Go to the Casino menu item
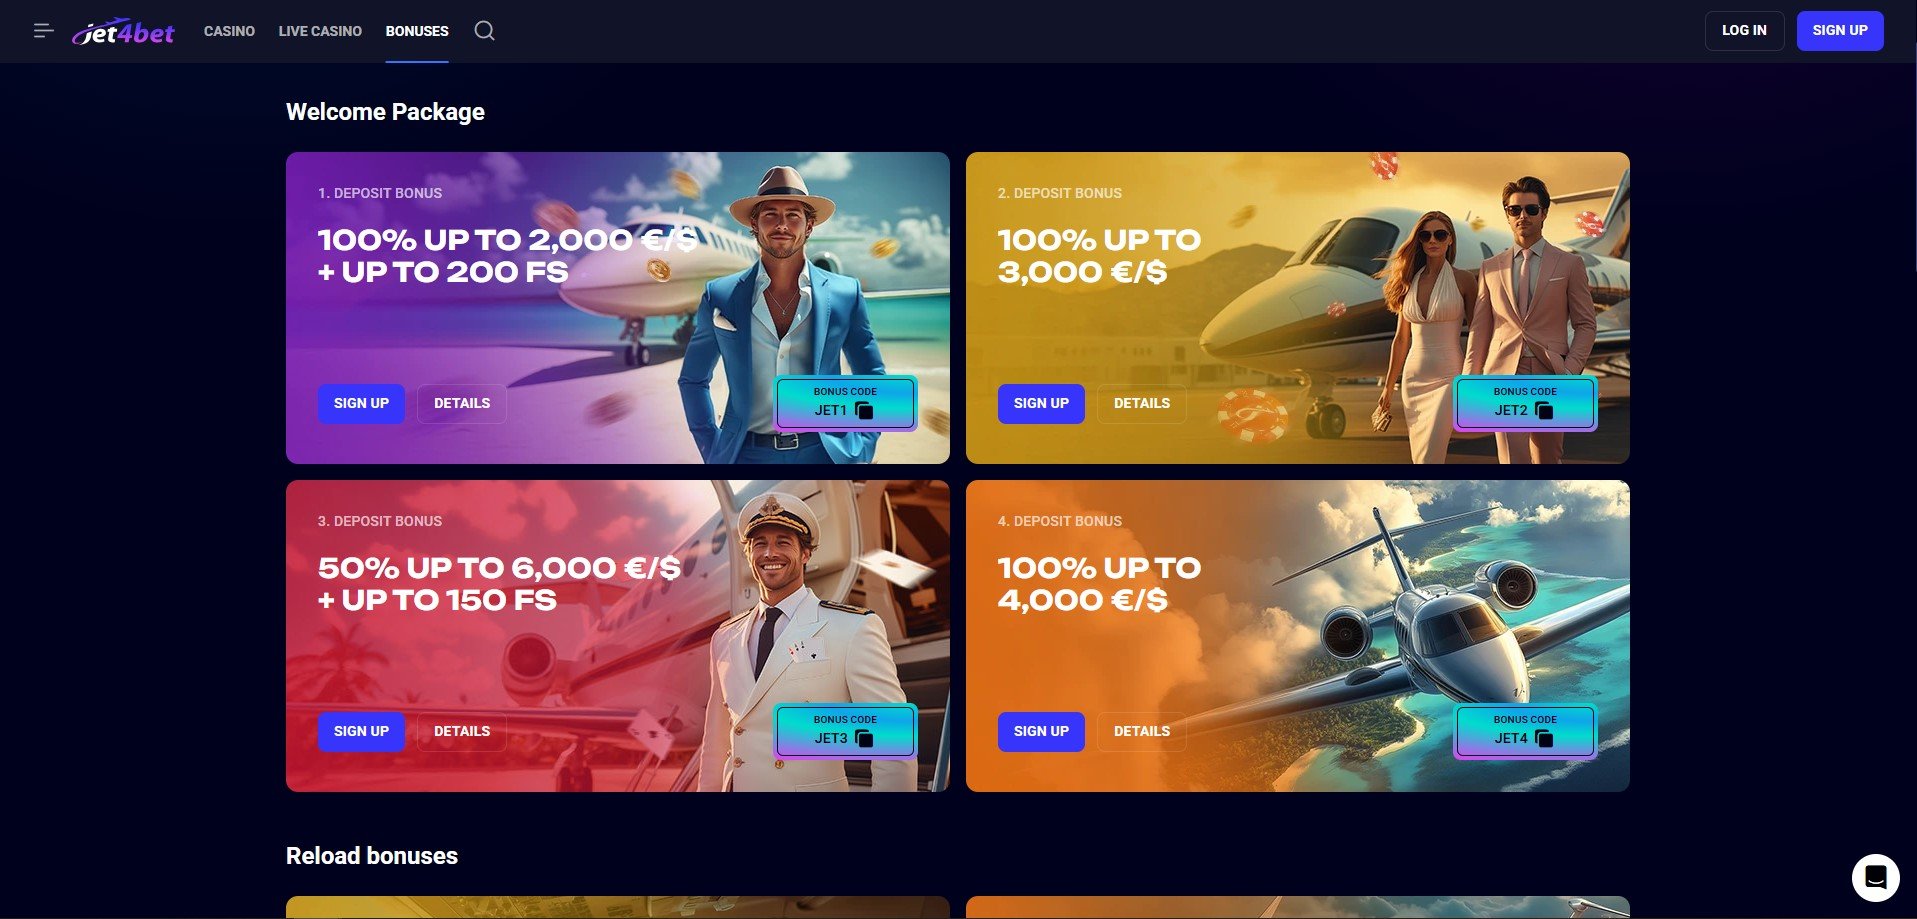 pyautogui.click(x=229, y=31)
